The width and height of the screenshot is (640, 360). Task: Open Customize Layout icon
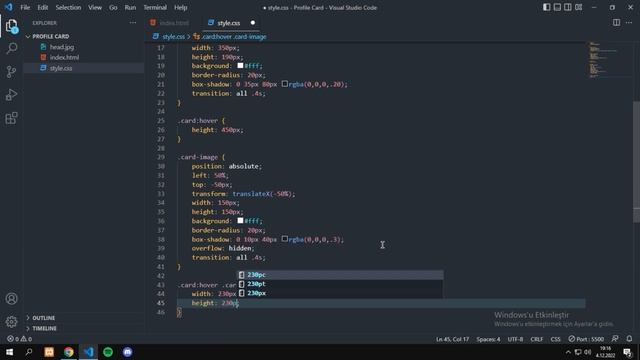(x=578, y=7)
